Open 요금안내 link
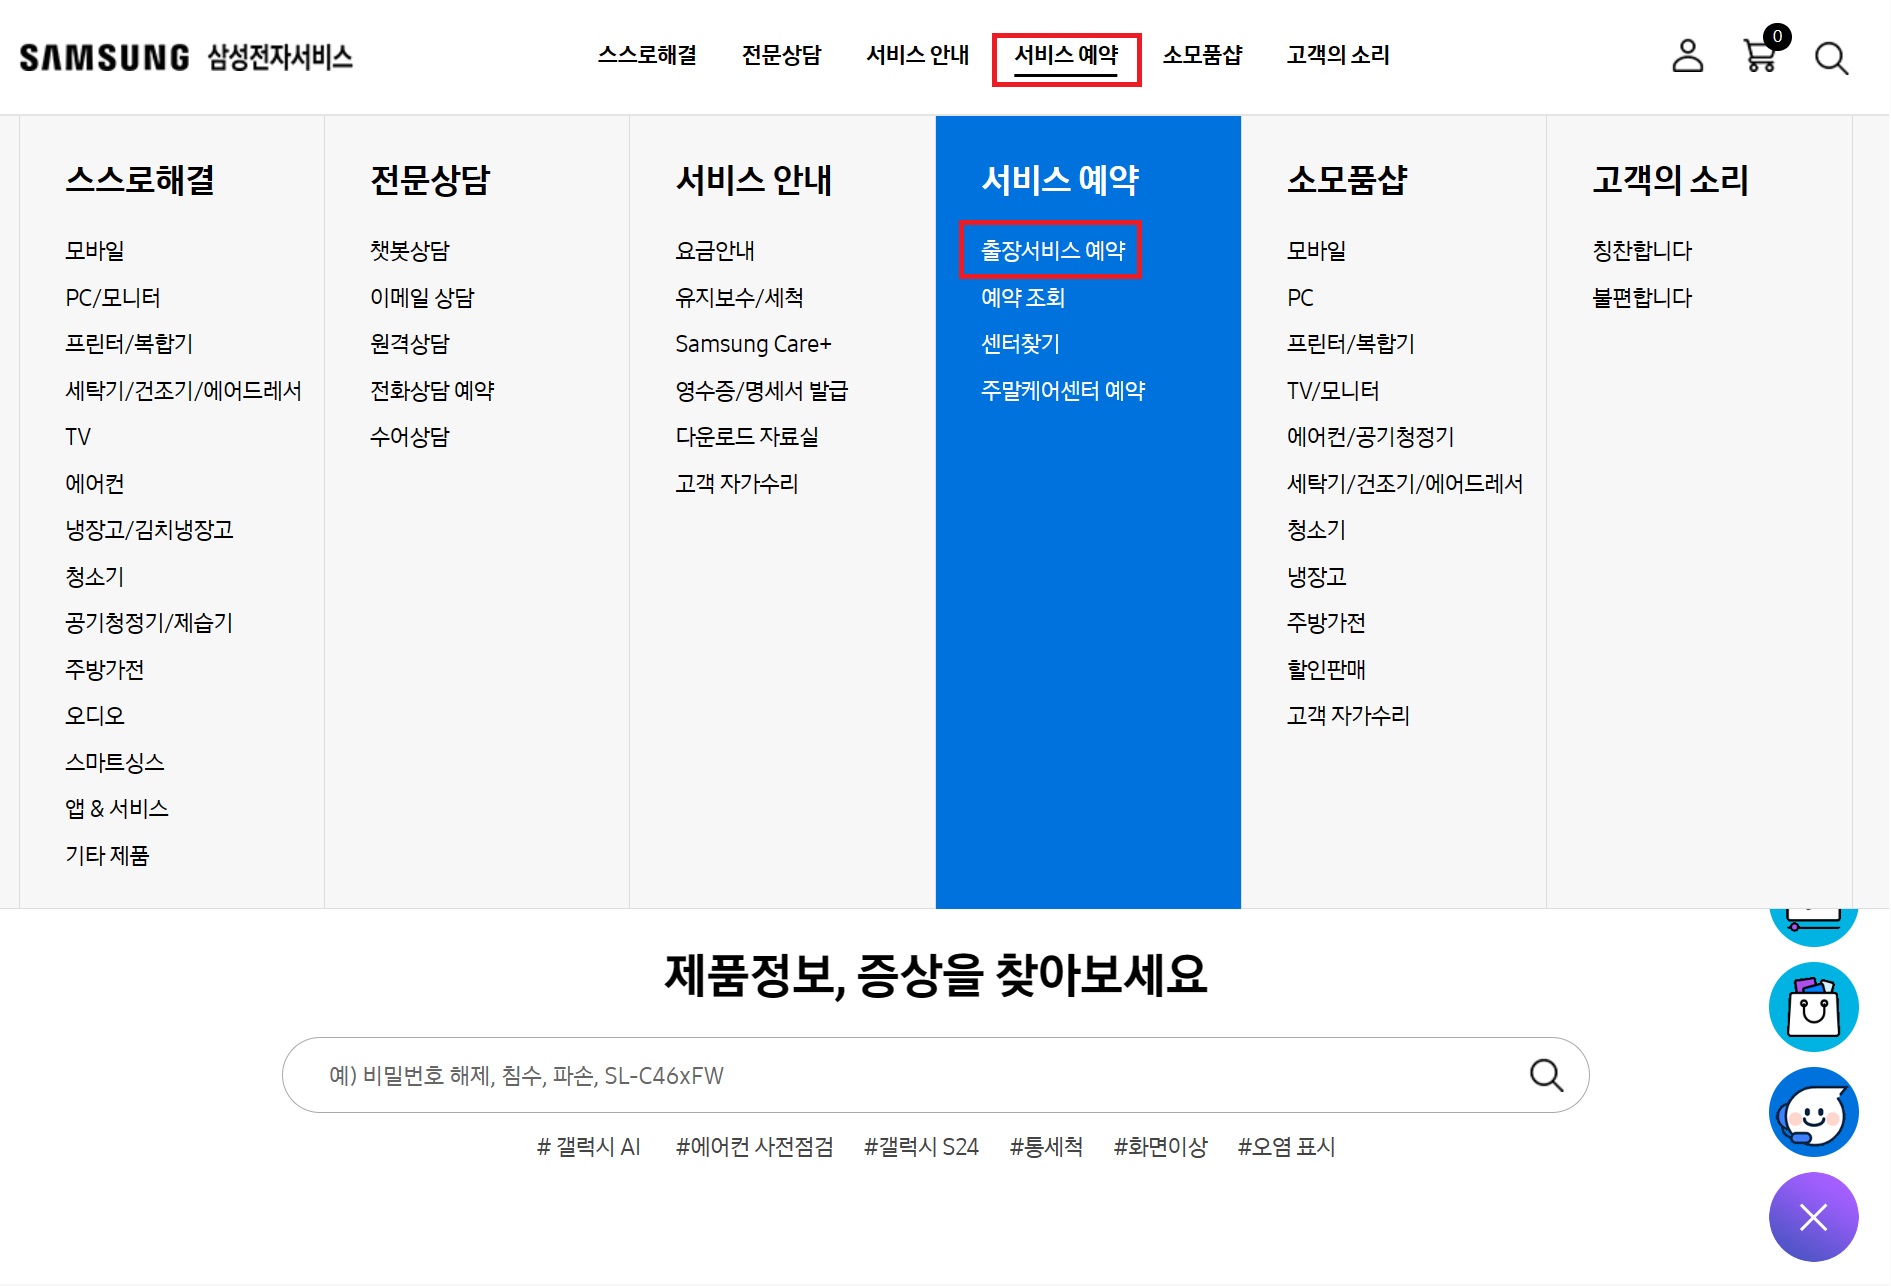This screenshot has width=1891, height=1286. 715,250
